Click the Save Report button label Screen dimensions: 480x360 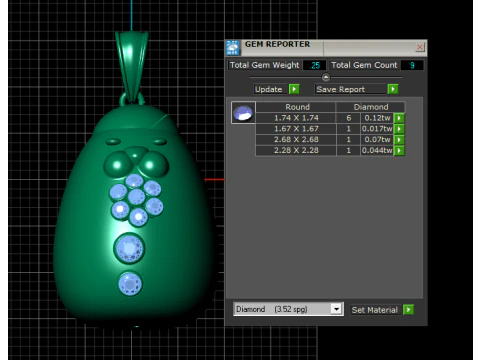click(x=350, y=89)
